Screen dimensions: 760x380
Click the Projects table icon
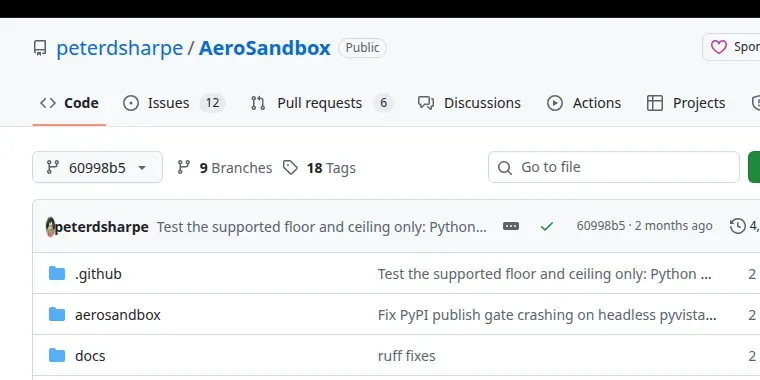[x=655, y=103]
